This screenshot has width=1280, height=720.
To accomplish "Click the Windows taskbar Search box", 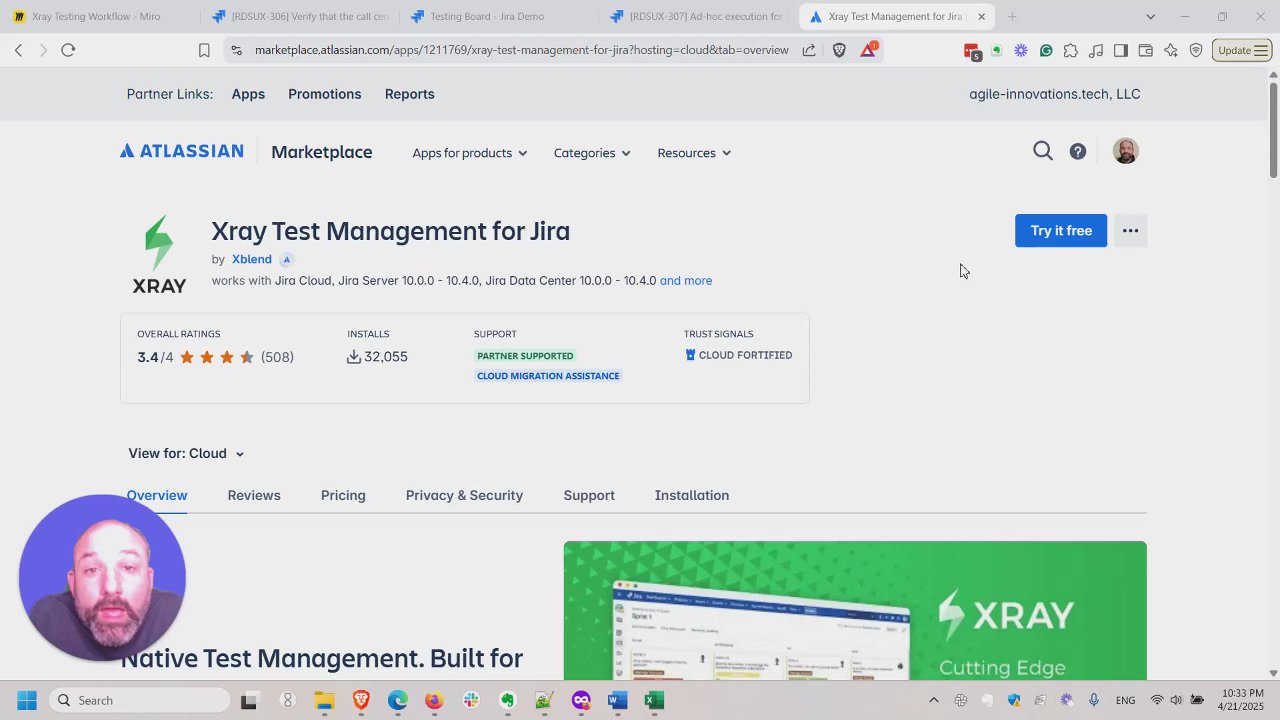I will coord(139,700).
